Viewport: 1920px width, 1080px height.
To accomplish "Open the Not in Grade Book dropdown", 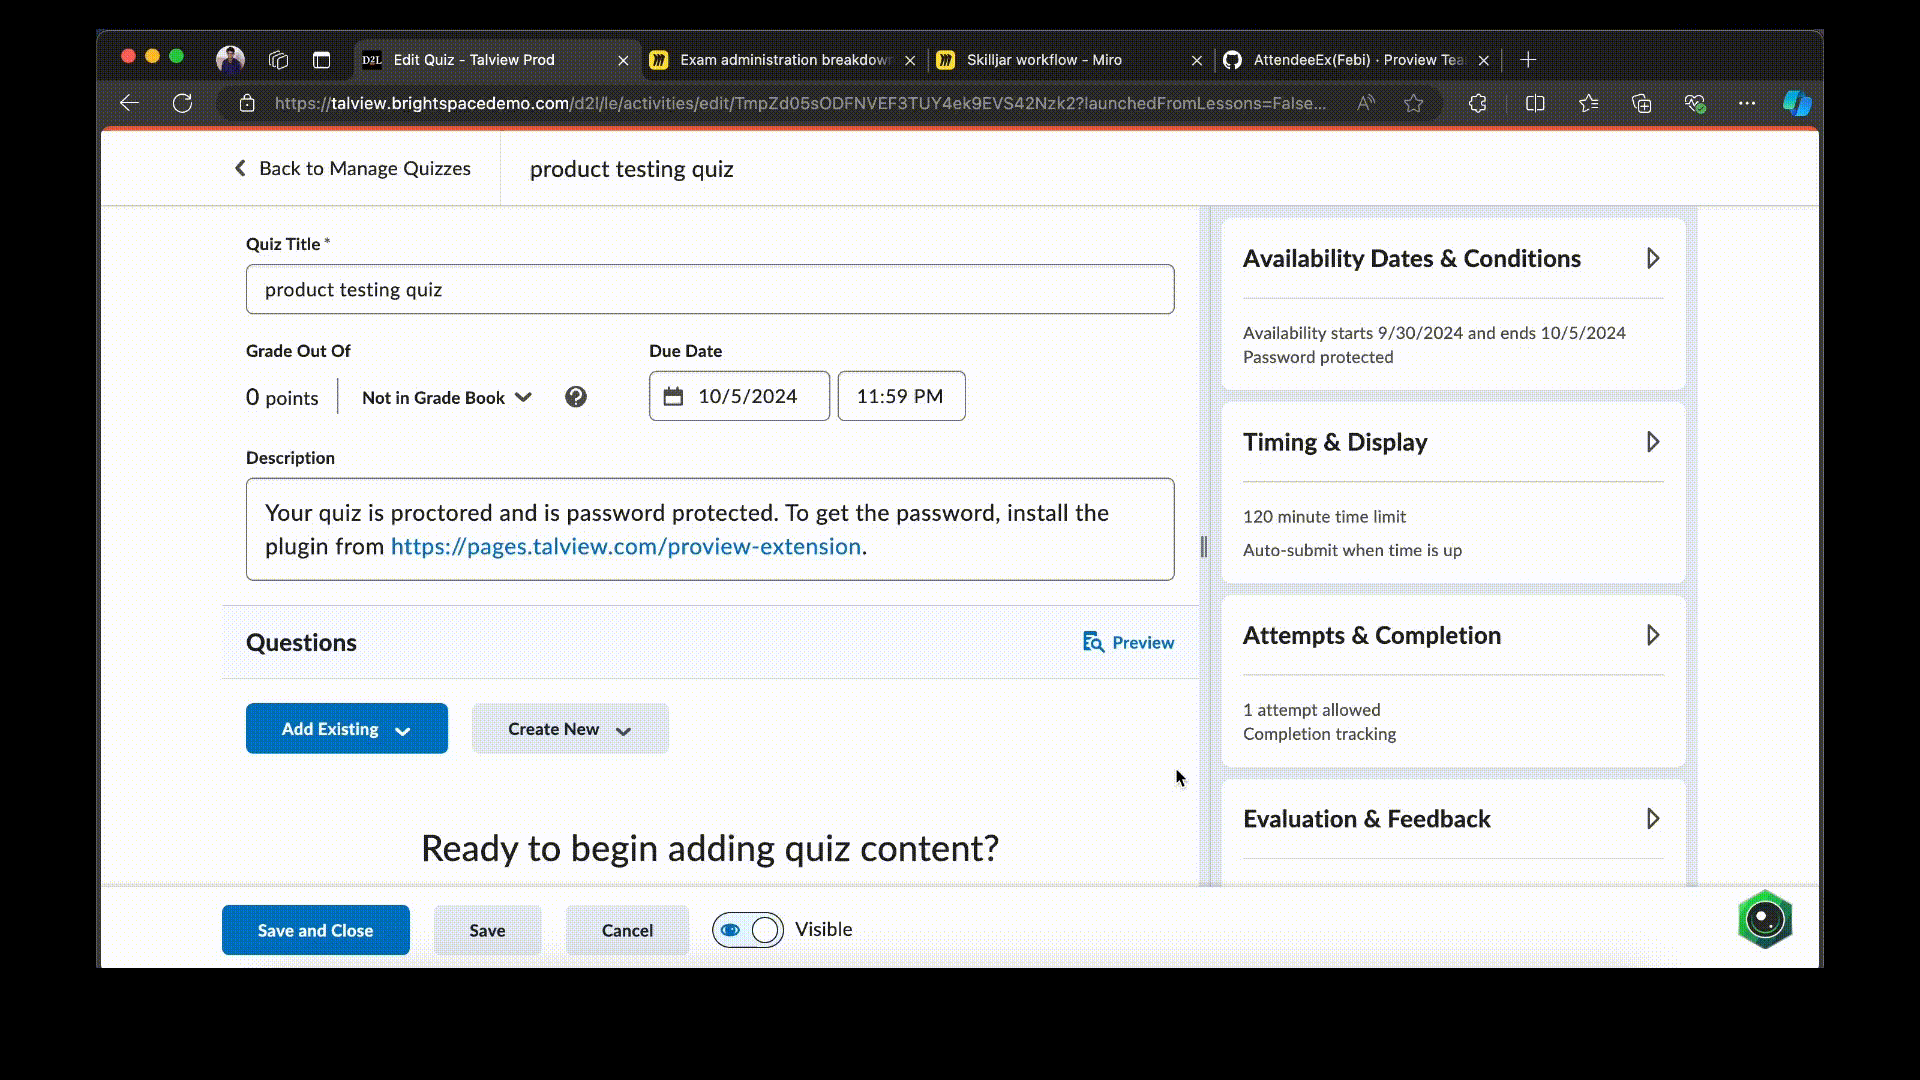I will point(446,397).
